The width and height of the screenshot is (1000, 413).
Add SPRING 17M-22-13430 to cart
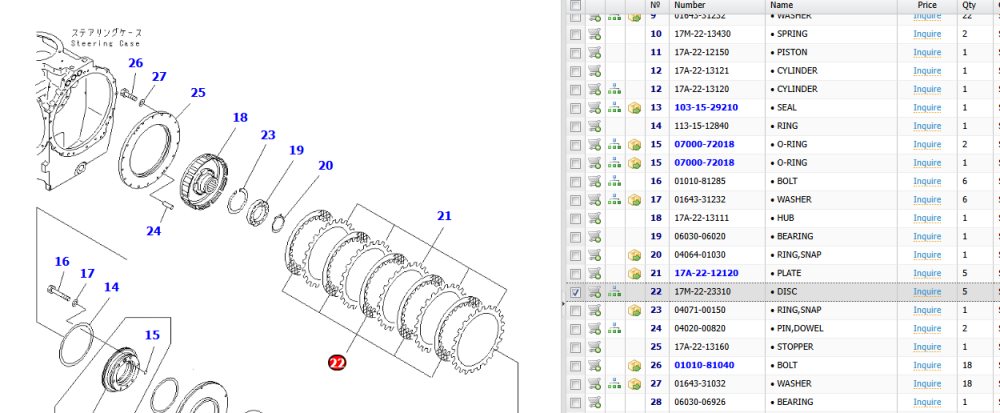(x=594, y=34)
